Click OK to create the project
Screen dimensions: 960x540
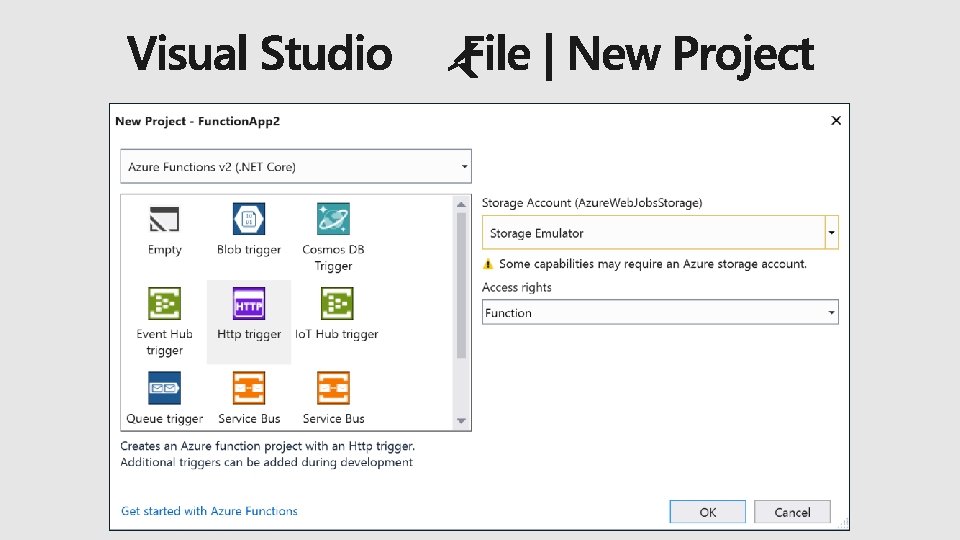(707, 512)
